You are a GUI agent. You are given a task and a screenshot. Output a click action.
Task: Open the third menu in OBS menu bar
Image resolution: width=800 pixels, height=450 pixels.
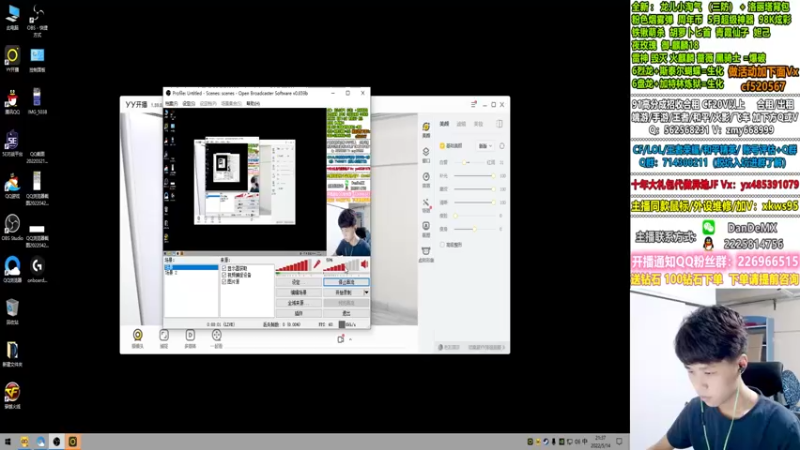pyautogui.click(x=208, y=104)
